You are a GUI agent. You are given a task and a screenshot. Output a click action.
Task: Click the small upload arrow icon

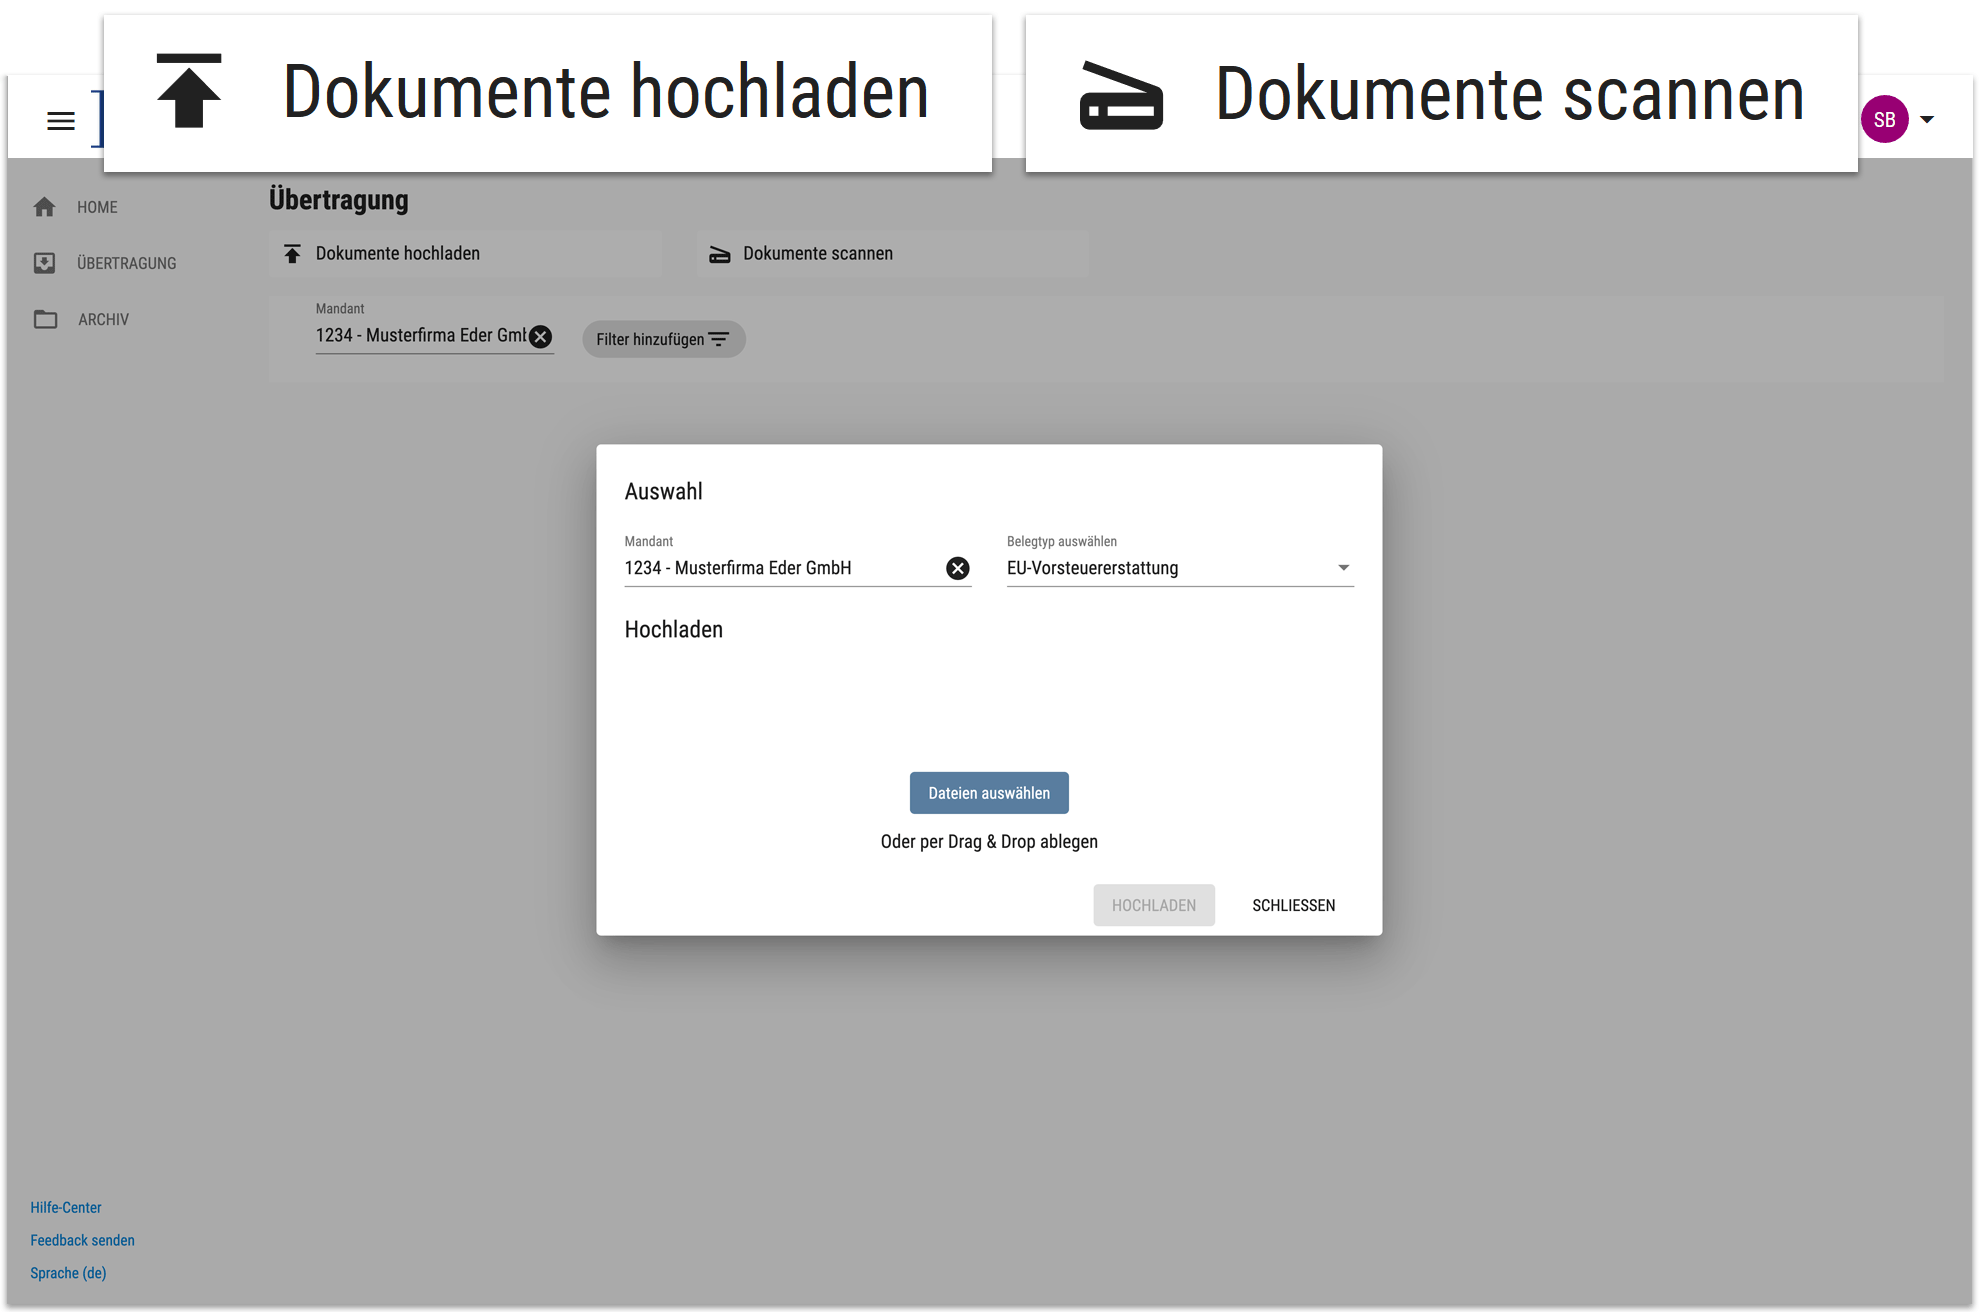(x=292, y=254)
